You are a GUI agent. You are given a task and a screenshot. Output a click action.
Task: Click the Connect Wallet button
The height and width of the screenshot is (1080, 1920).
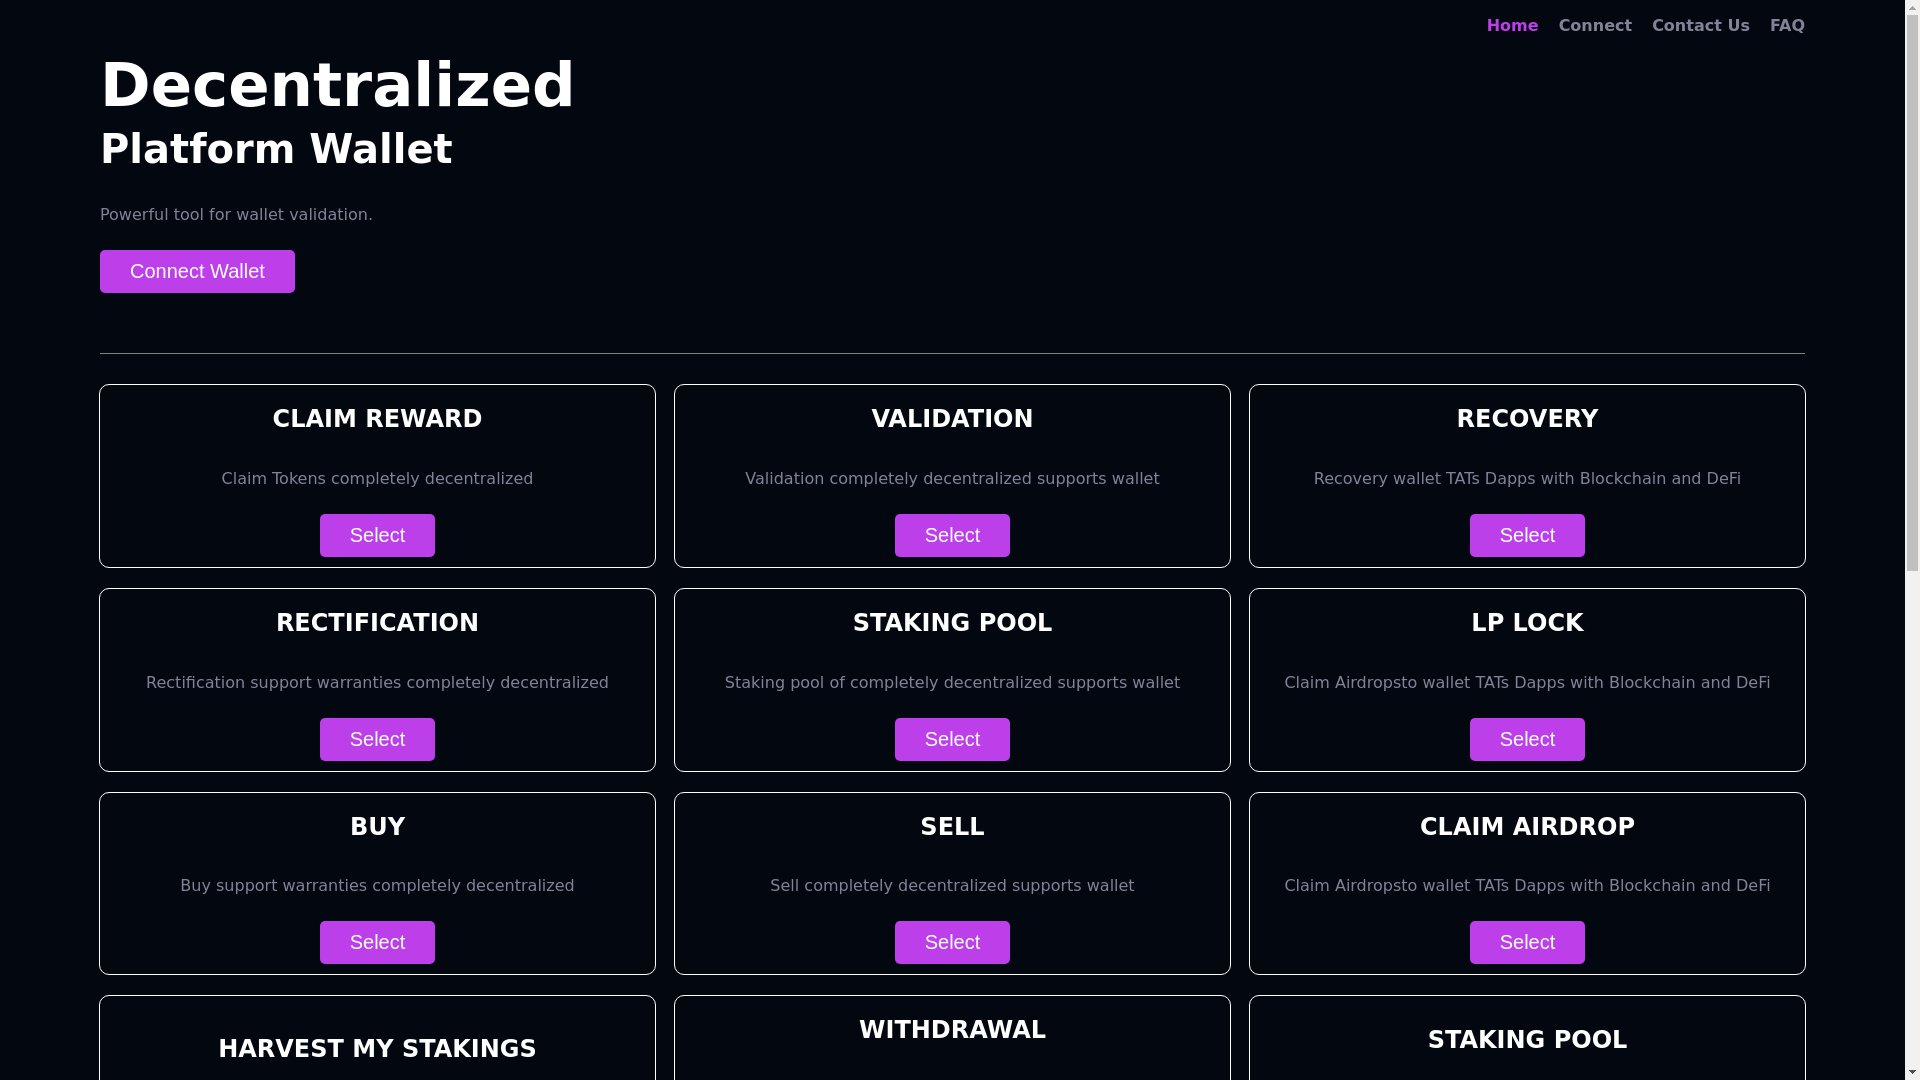point(197,271)
